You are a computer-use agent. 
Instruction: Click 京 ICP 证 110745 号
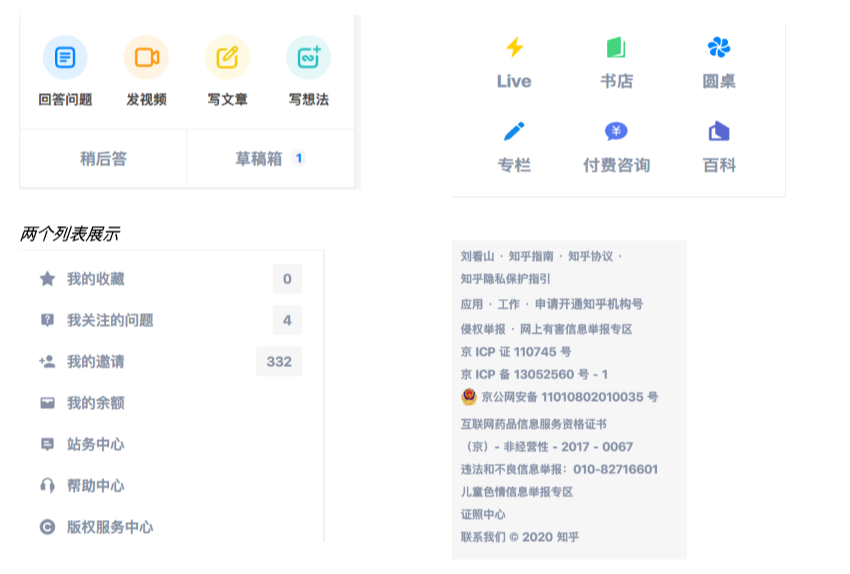pyautogui.click(x=516, y=352)
